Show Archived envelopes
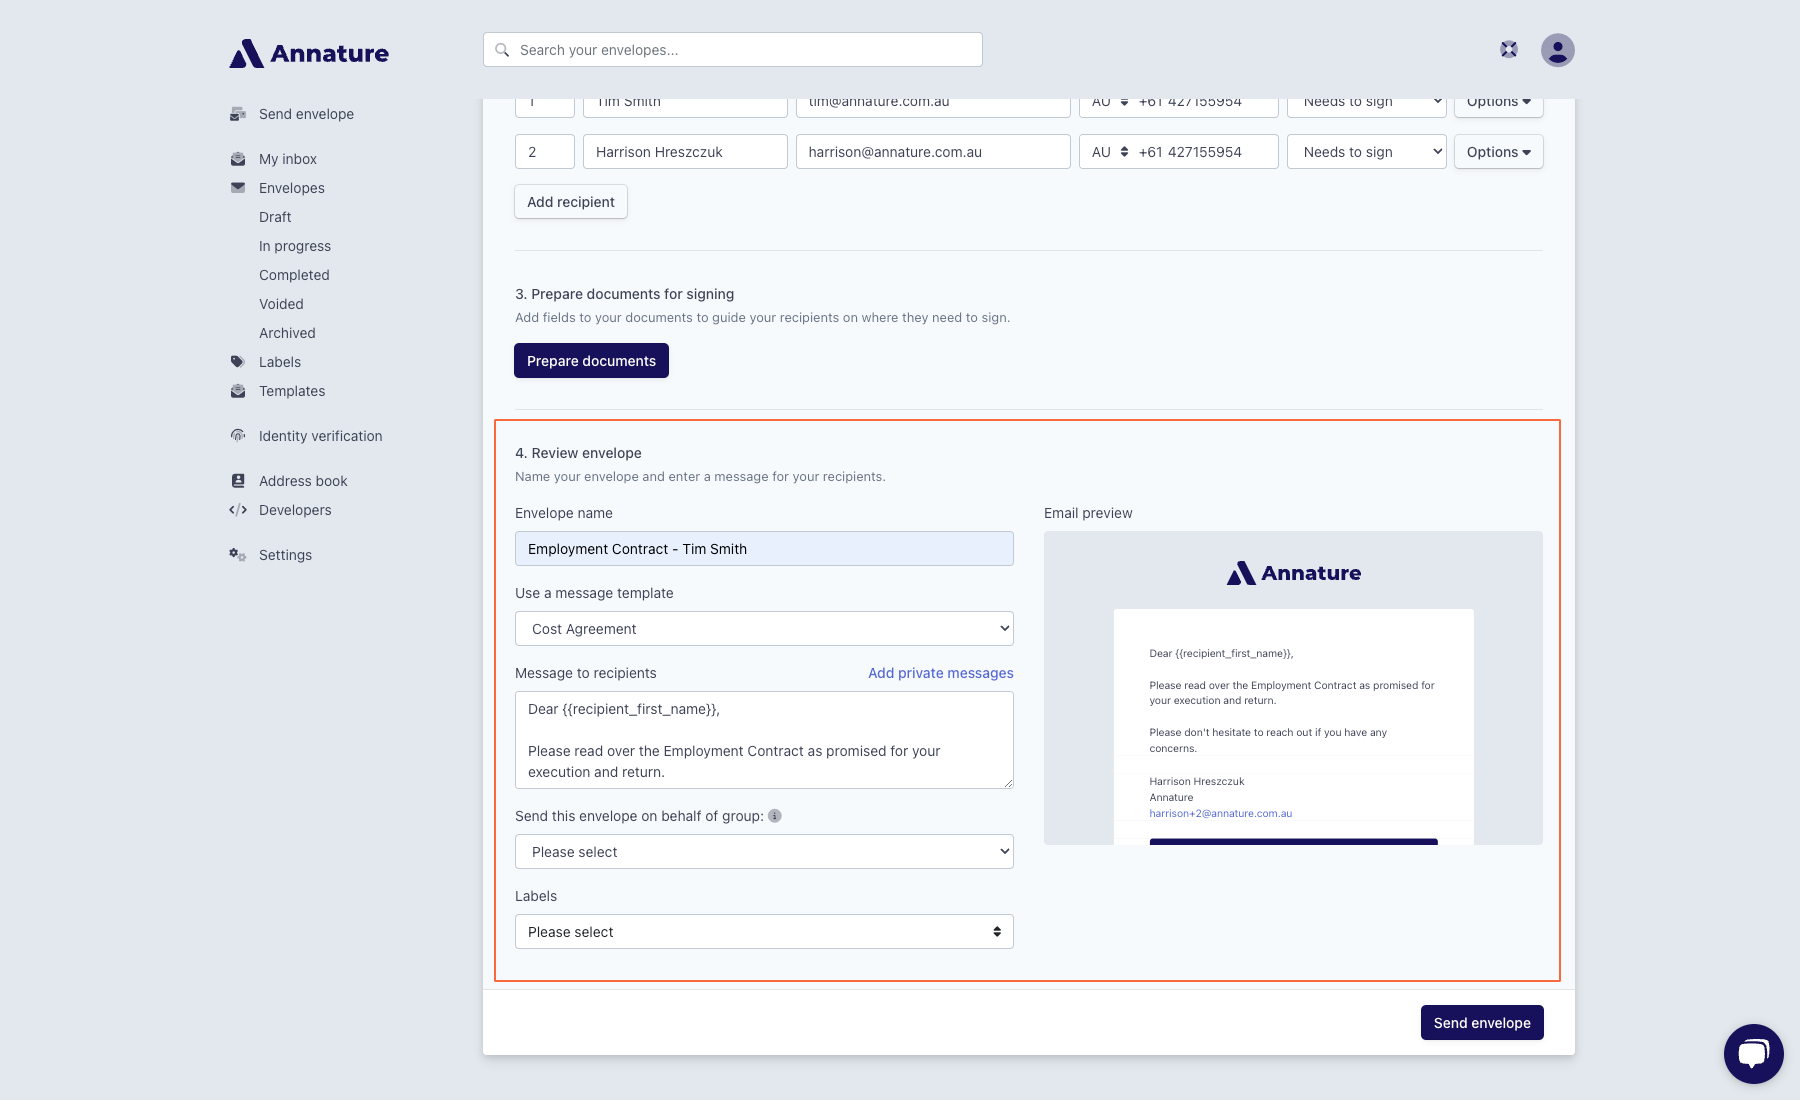This screenshot has height=1100, width=1800. tap(287, 333)
